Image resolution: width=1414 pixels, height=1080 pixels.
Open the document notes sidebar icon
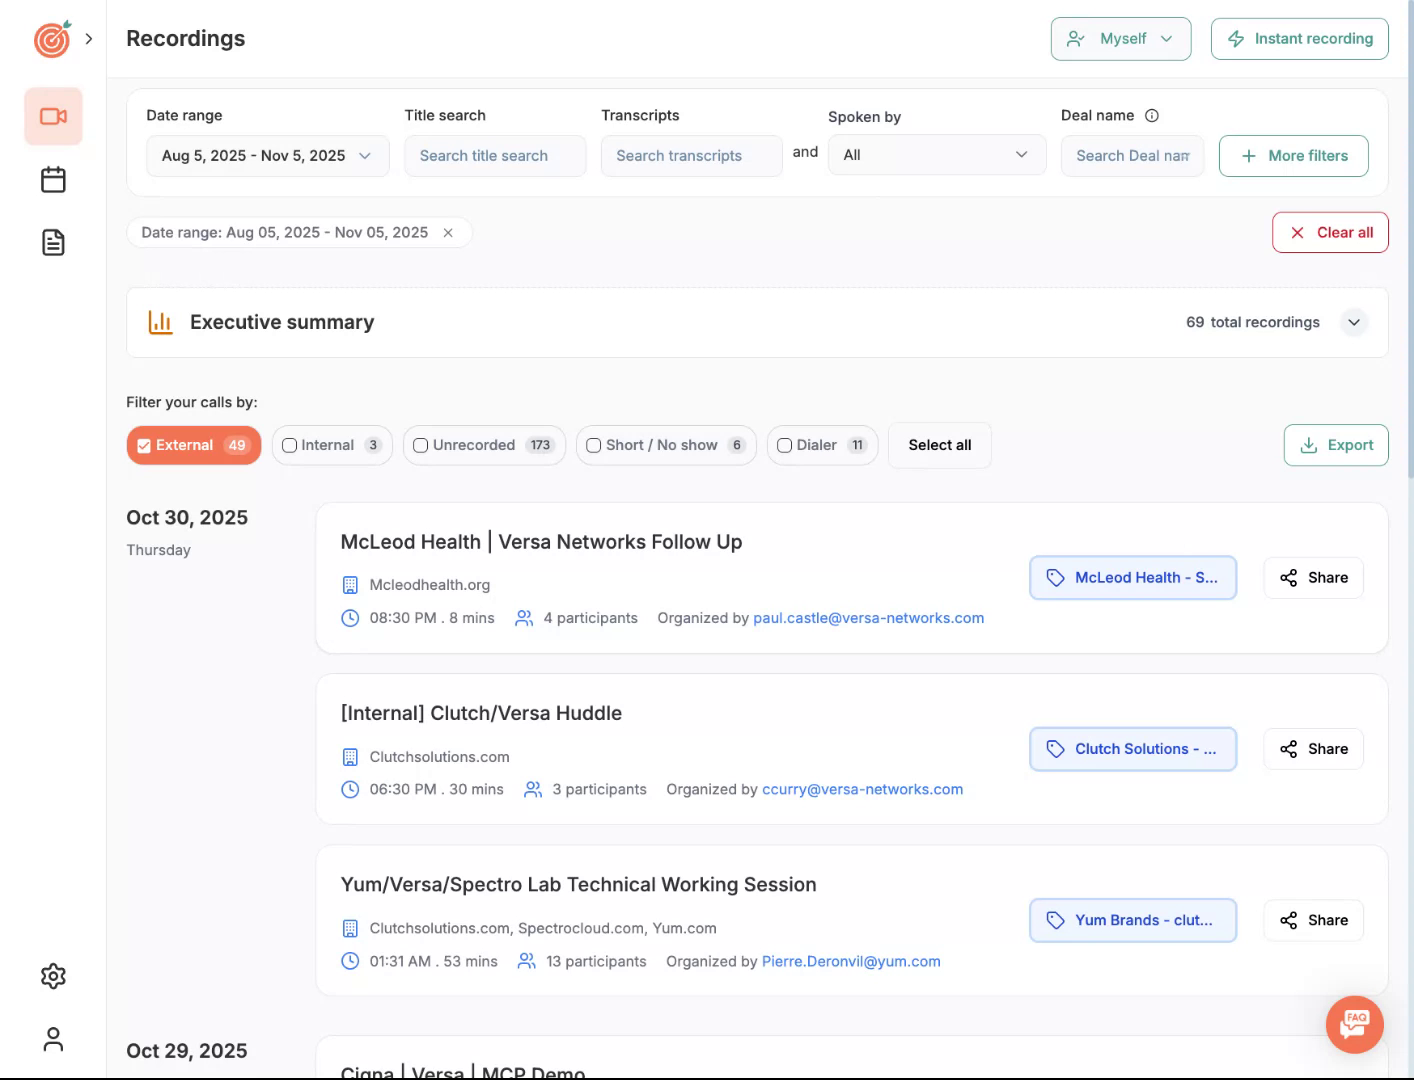pos(53,242)
